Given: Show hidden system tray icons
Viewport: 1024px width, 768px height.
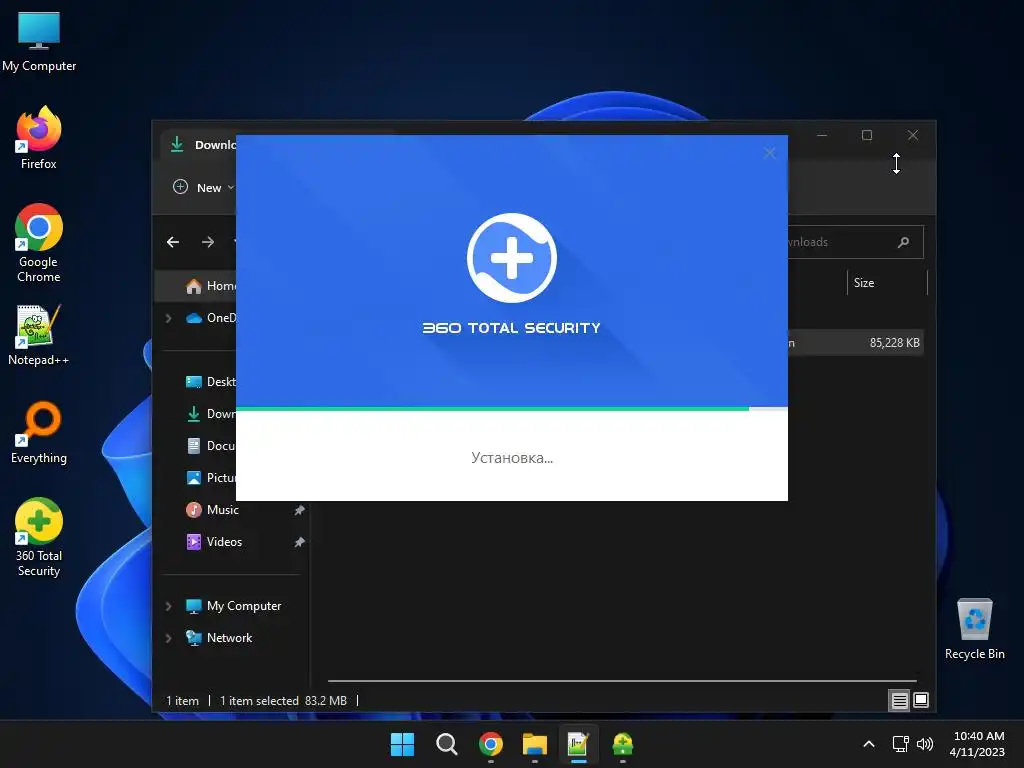Looking at the screenshot, I should pos(869,744).
